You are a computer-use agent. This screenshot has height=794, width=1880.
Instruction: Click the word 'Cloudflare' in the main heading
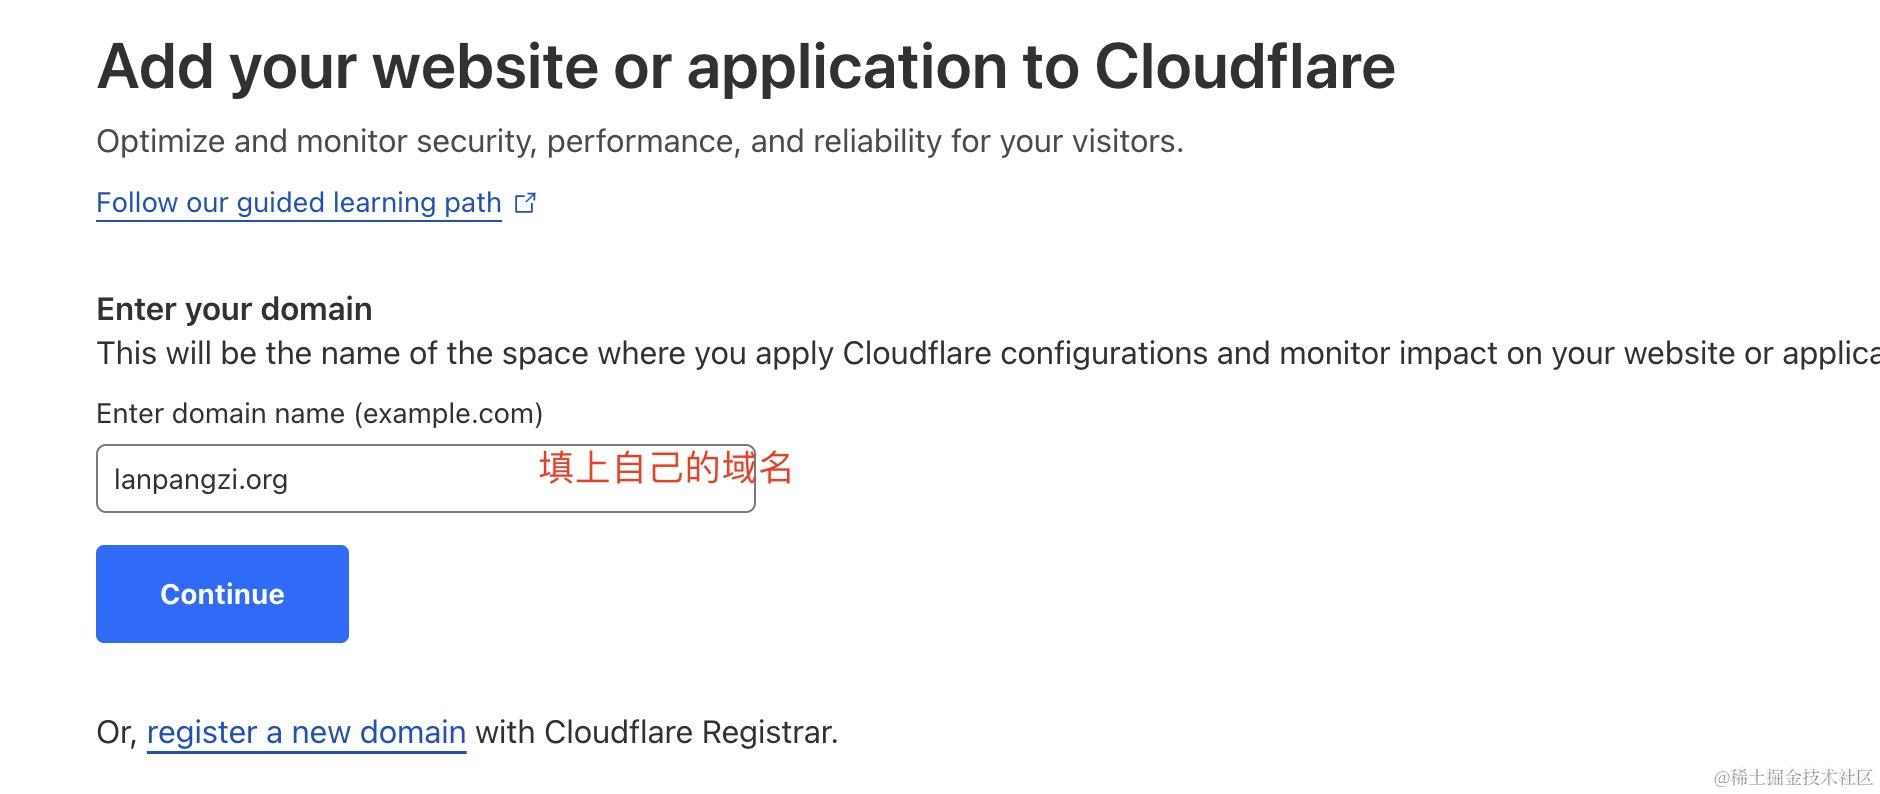1244,67
